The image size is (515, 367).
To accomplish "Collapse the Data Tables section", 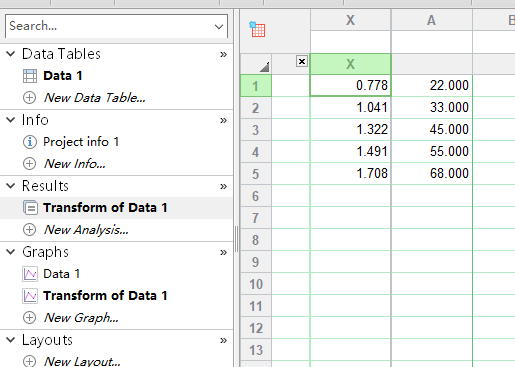I will coord(11,54).
